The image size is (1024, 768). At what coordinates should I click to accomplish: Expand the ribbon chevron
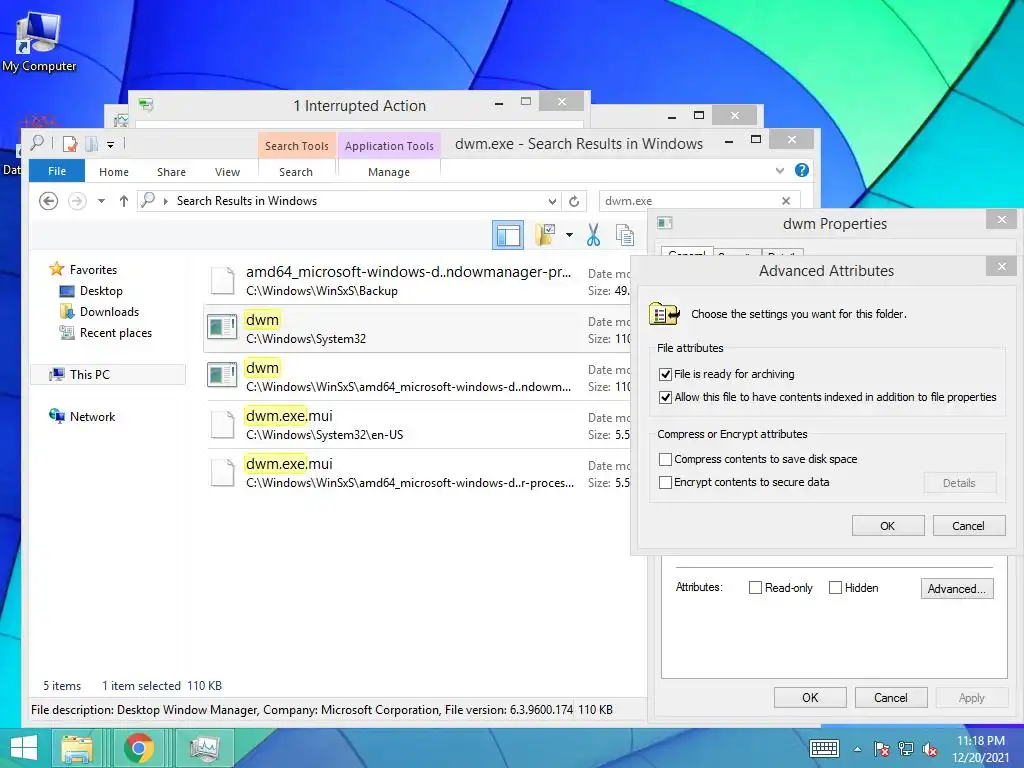(780, 170)
